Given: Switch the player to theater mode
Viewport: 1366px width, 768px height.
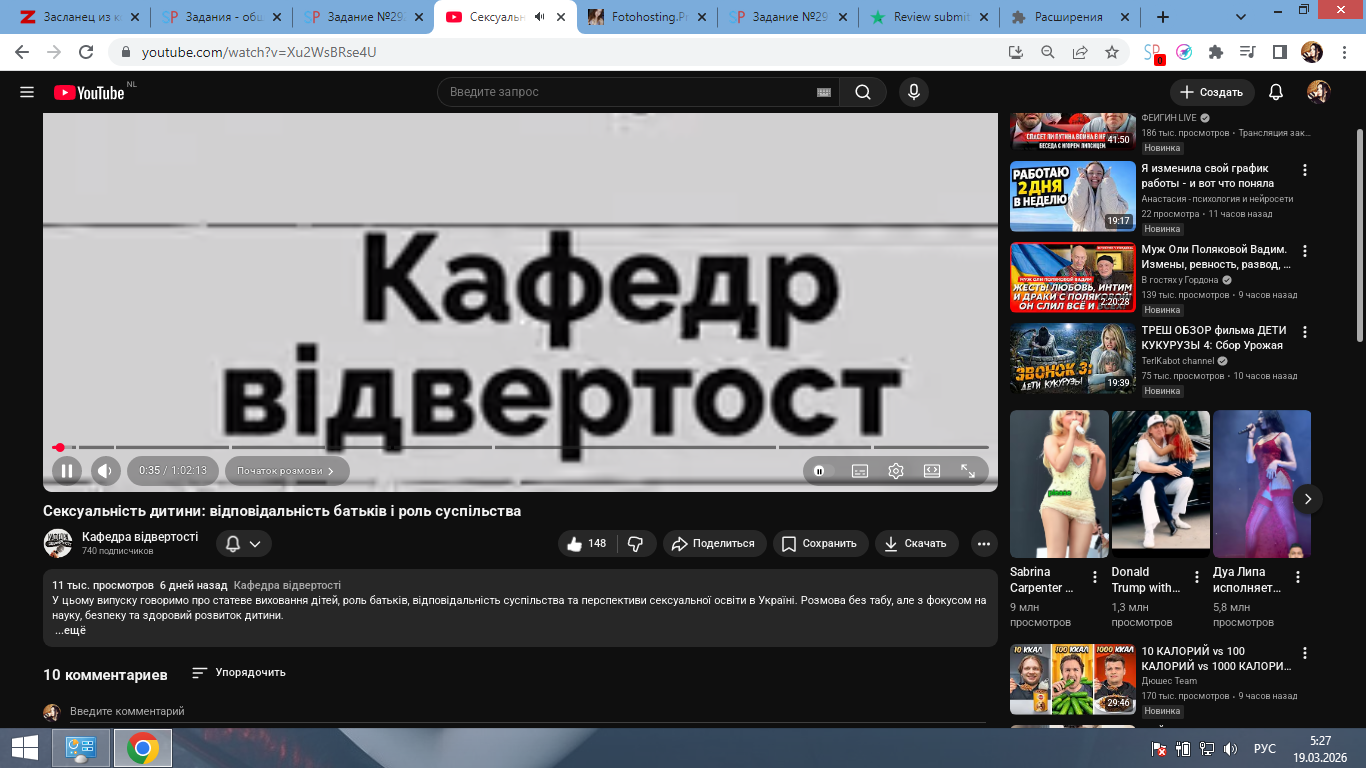Looking at the screenshot, I should pyautogui.click(x=932, y=471).
